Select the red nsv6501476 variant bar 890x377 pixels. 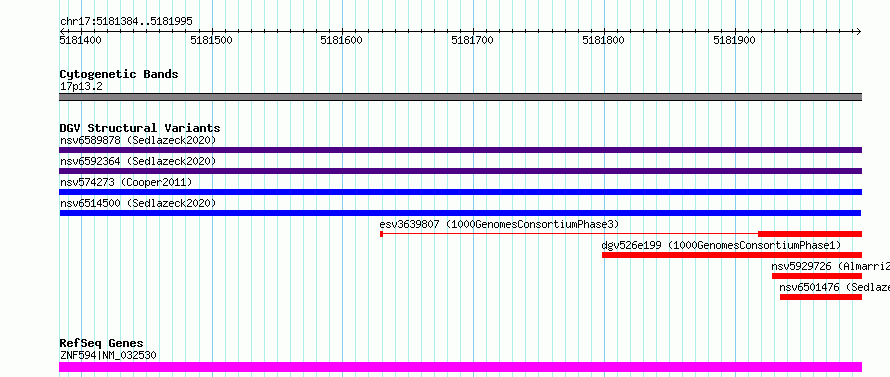(821, 297)
